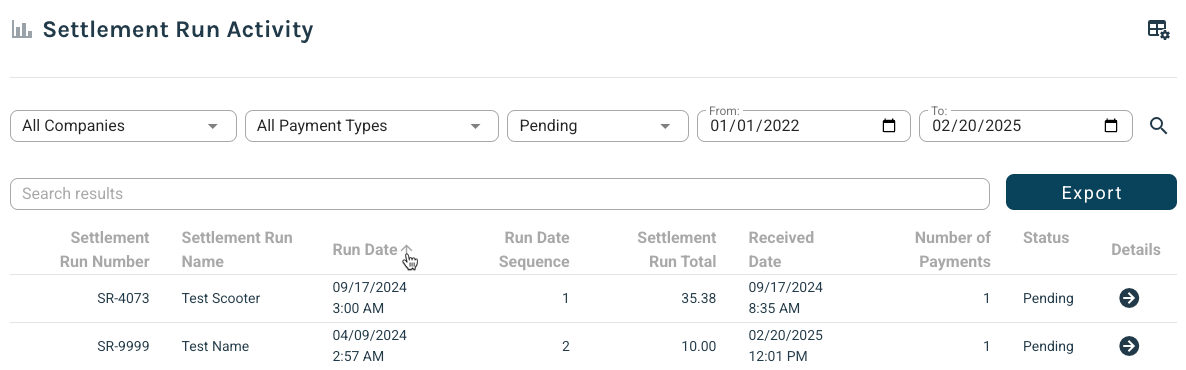The image size is (1186, 370).
Task: Open details arrow for SR-9999
Action: (x=1129, y=346)
